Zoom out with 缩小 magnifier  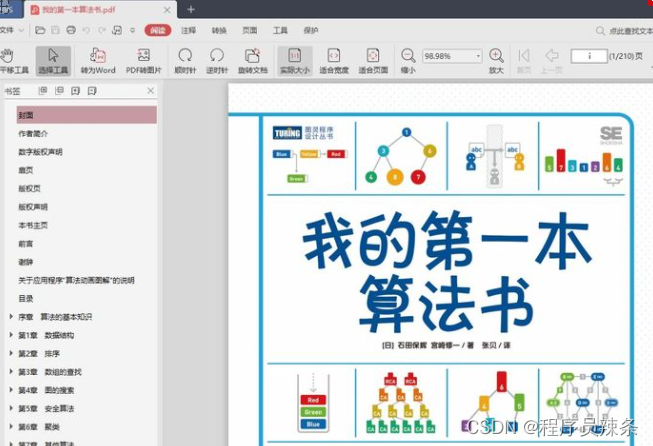(x=408, y=61)
